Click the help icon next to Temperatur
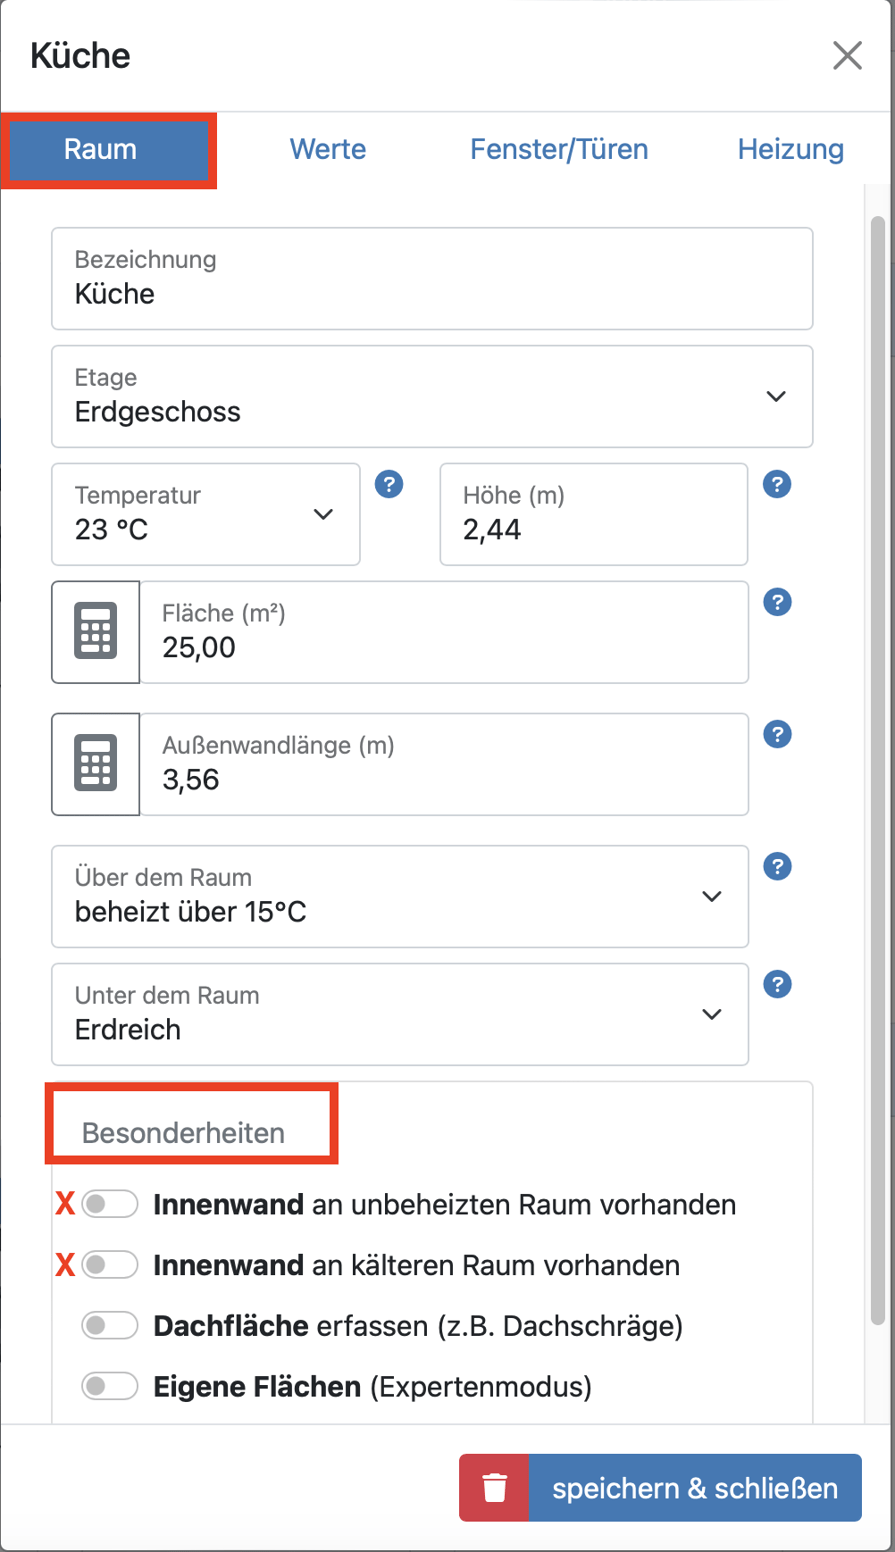 pos(389,484)
